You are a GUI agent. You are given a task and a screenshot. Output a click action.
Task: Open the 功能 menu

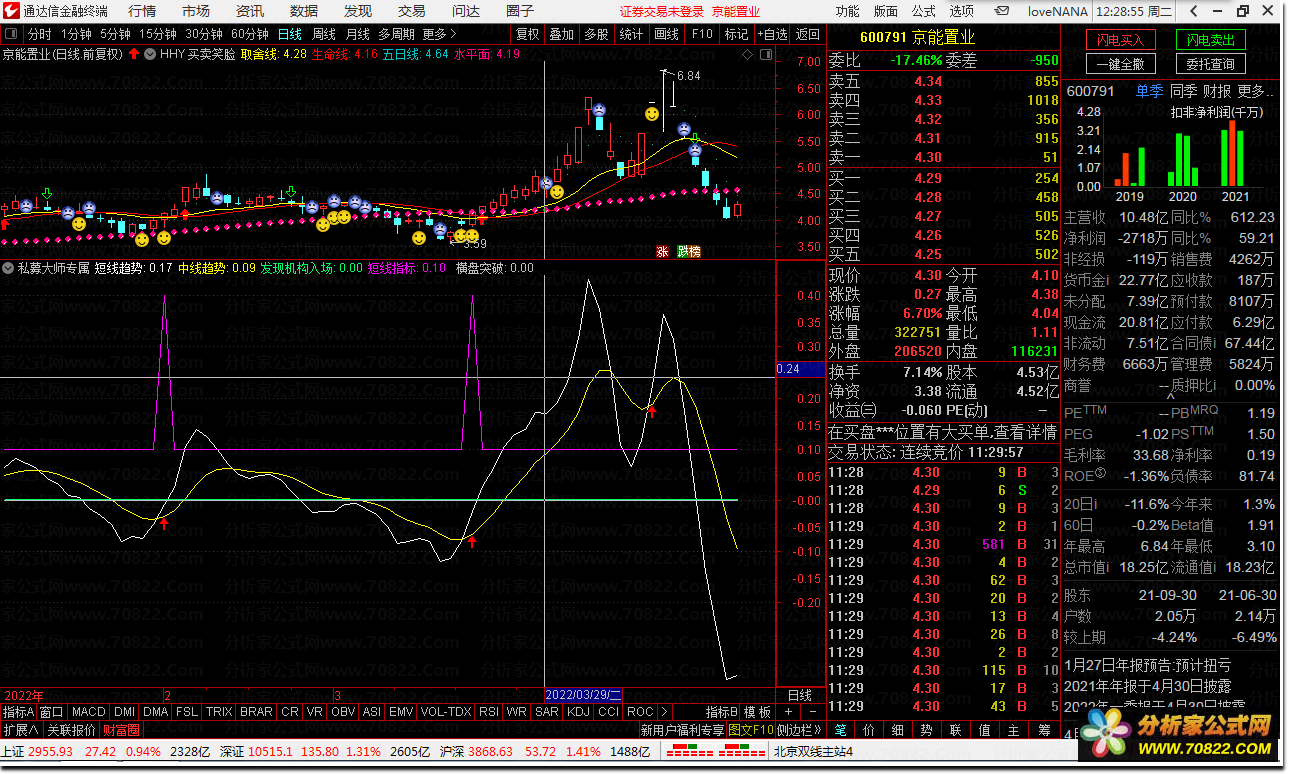coord(847,11)
